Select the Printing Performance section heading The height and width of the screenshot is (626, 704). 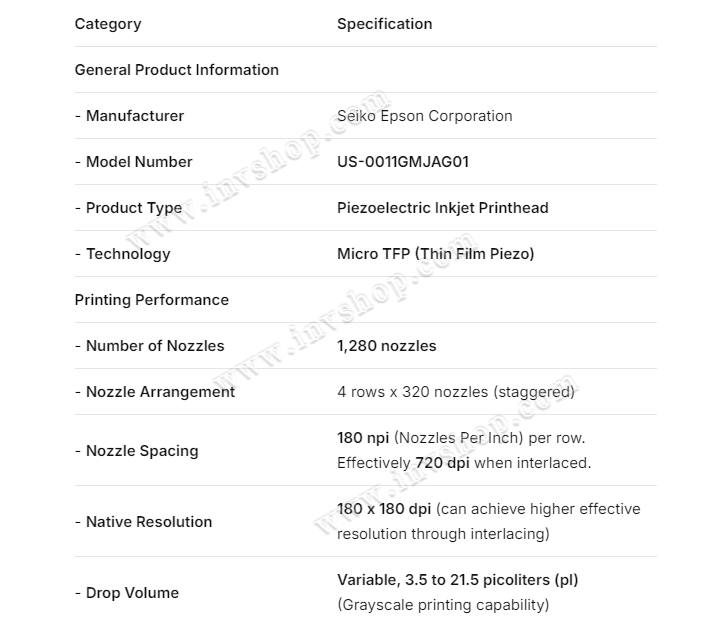pos(151,300)
